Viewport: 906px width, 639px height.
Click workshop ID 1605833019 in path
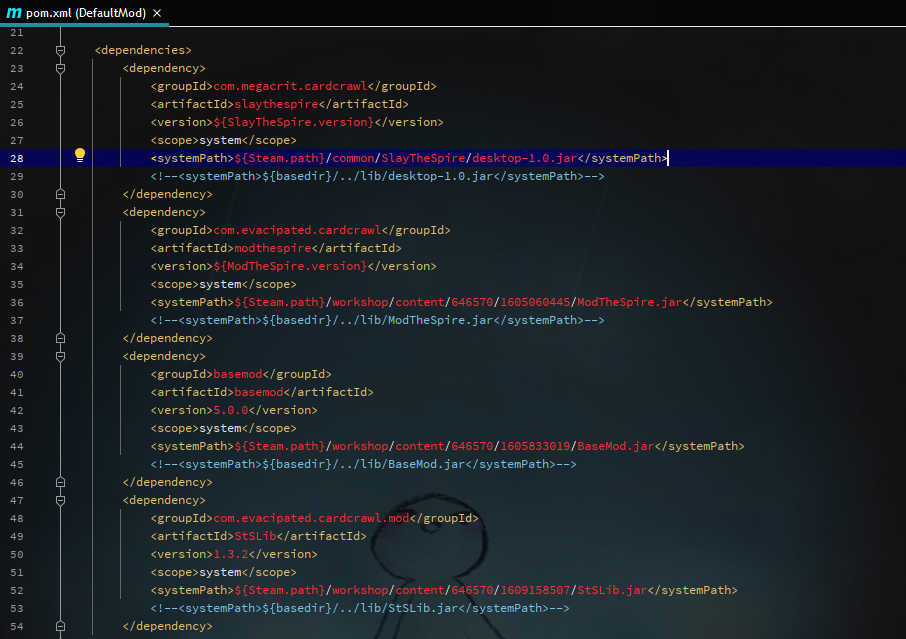point(535,445)
